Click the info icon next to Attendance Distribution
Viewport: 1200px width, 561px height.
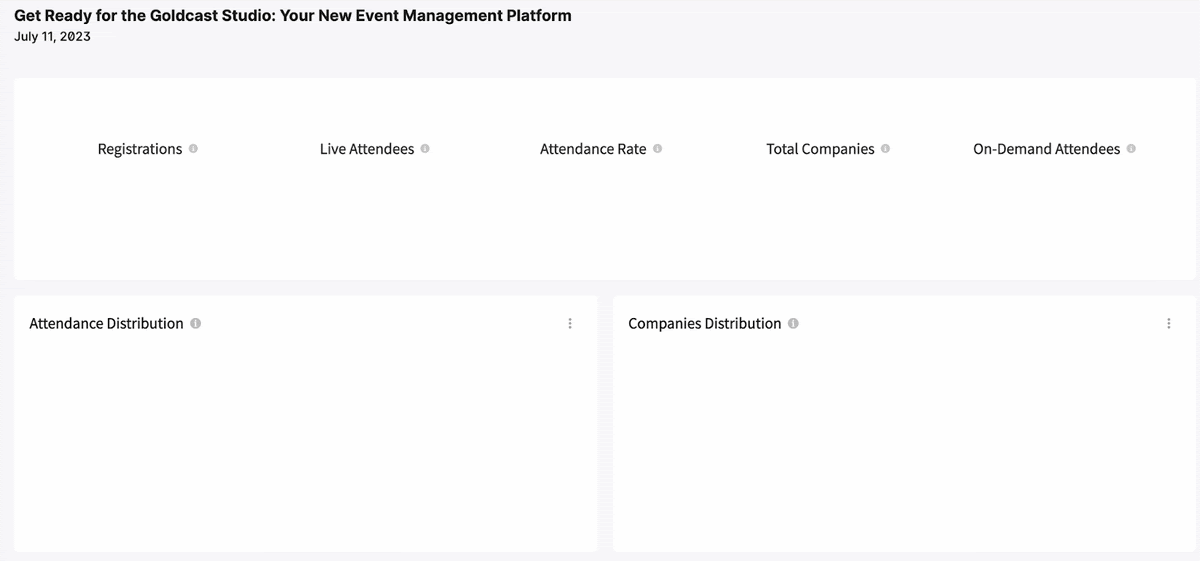(x=196, y=324)
